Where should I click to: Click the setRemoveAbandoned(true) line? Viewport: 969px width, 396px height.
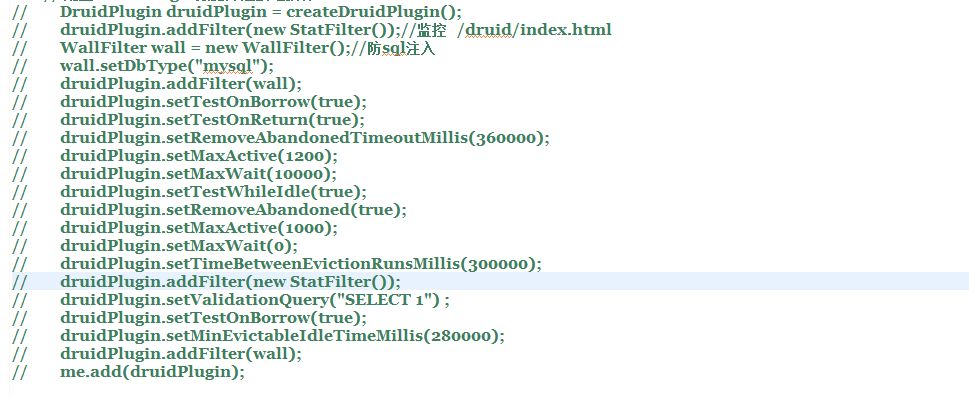pyautogui.click(x=234, y=210)
